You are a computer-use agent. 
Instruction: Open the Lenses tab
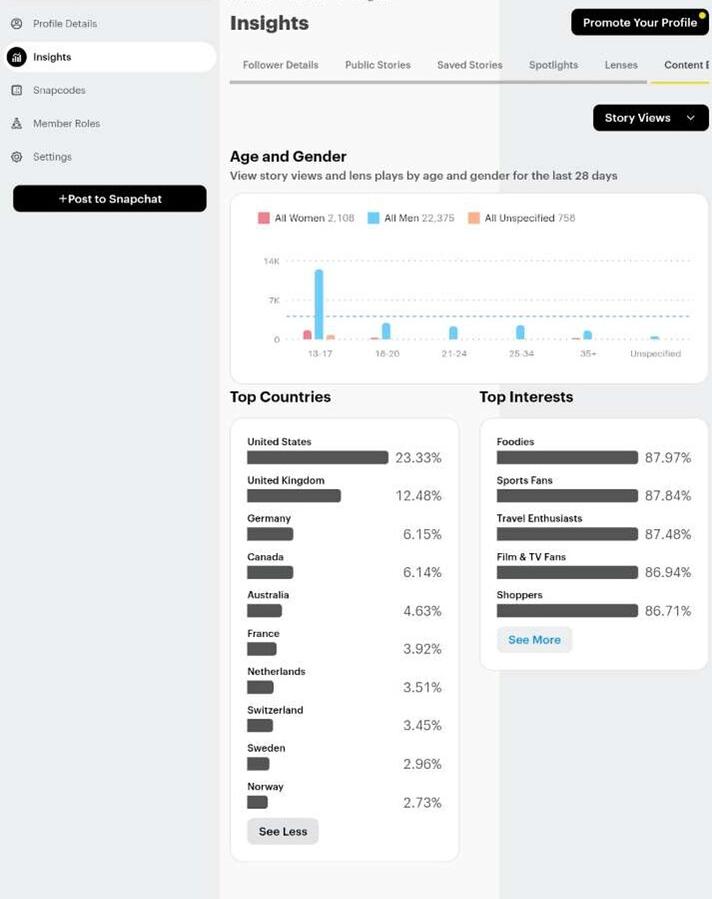pyautogui.click(x=621, y=65)
